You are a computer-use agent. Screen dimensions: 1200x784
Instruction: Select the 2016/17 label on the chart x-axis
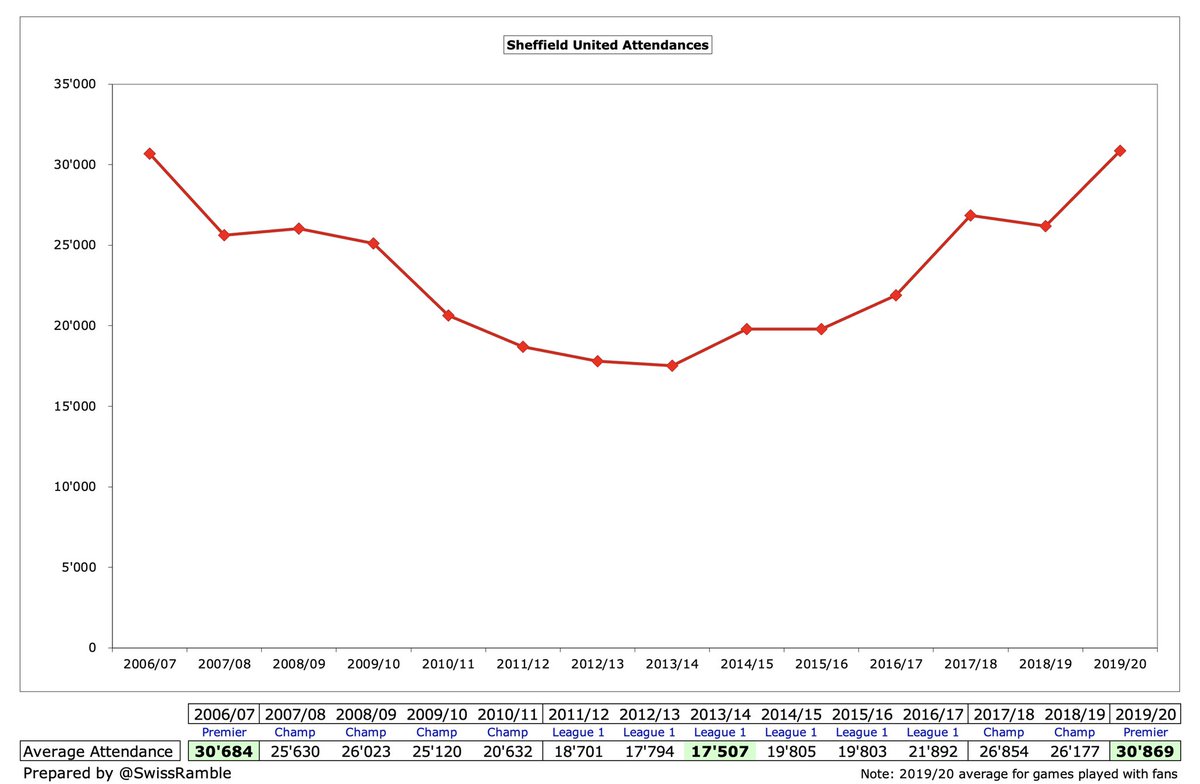(896, 663)
